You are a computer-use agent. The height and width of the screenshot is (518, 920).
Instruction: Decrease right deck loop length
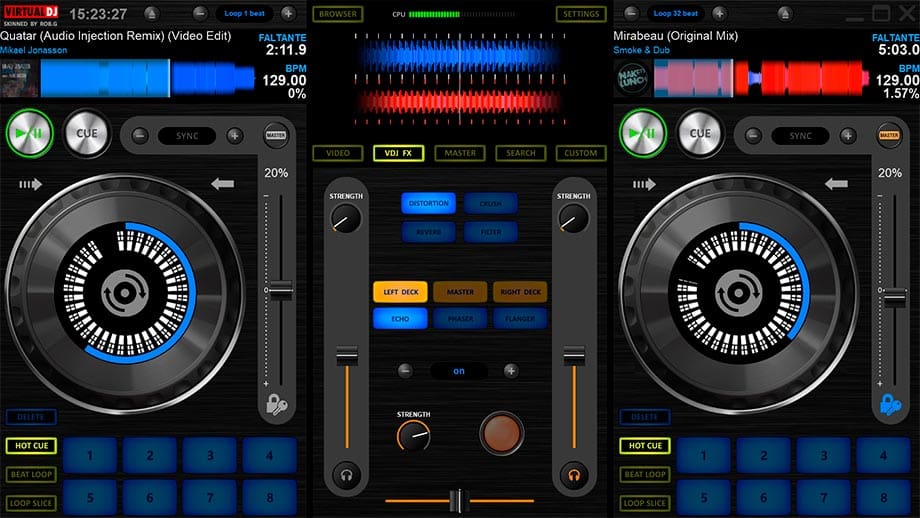coord(631,13)
